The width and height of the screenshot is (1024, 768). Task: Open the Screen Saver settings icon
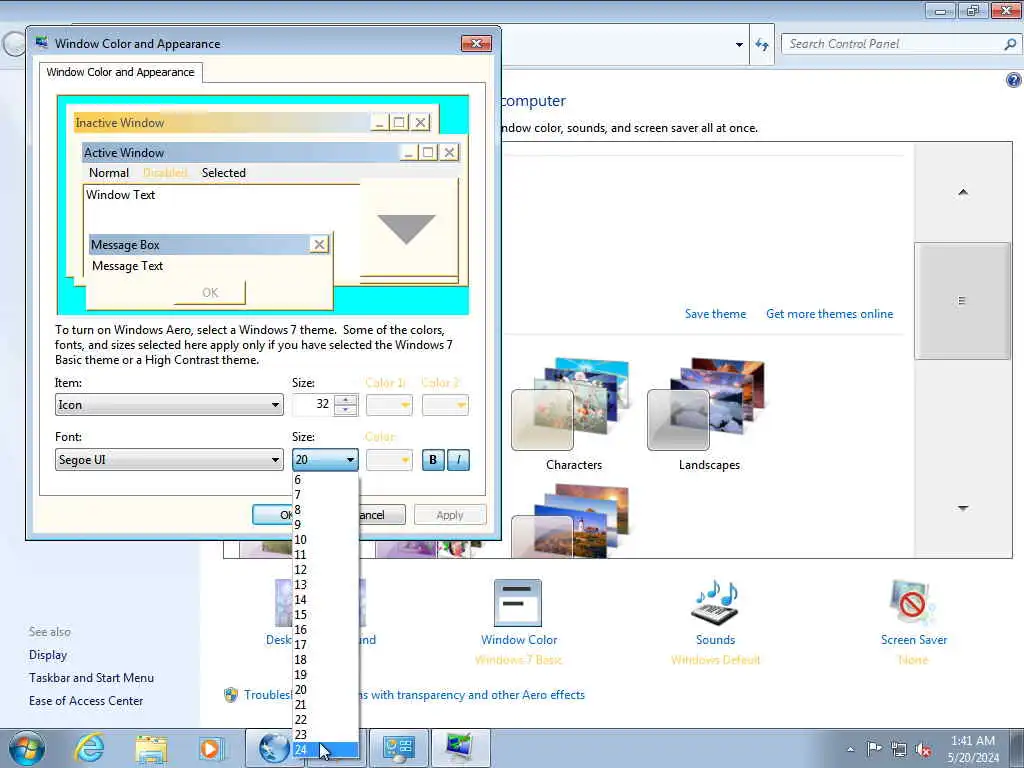(912, 603)
